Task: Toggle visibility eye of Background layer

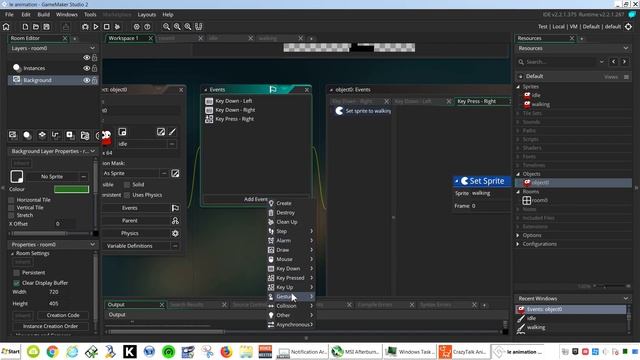Action: coord(87,80)
